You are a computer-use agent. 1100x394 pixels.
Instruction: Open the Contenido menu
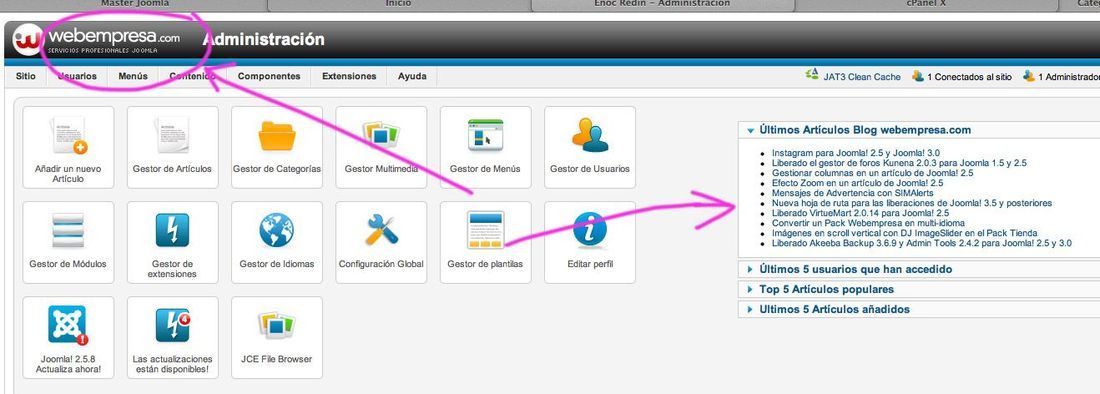point(192,76)
